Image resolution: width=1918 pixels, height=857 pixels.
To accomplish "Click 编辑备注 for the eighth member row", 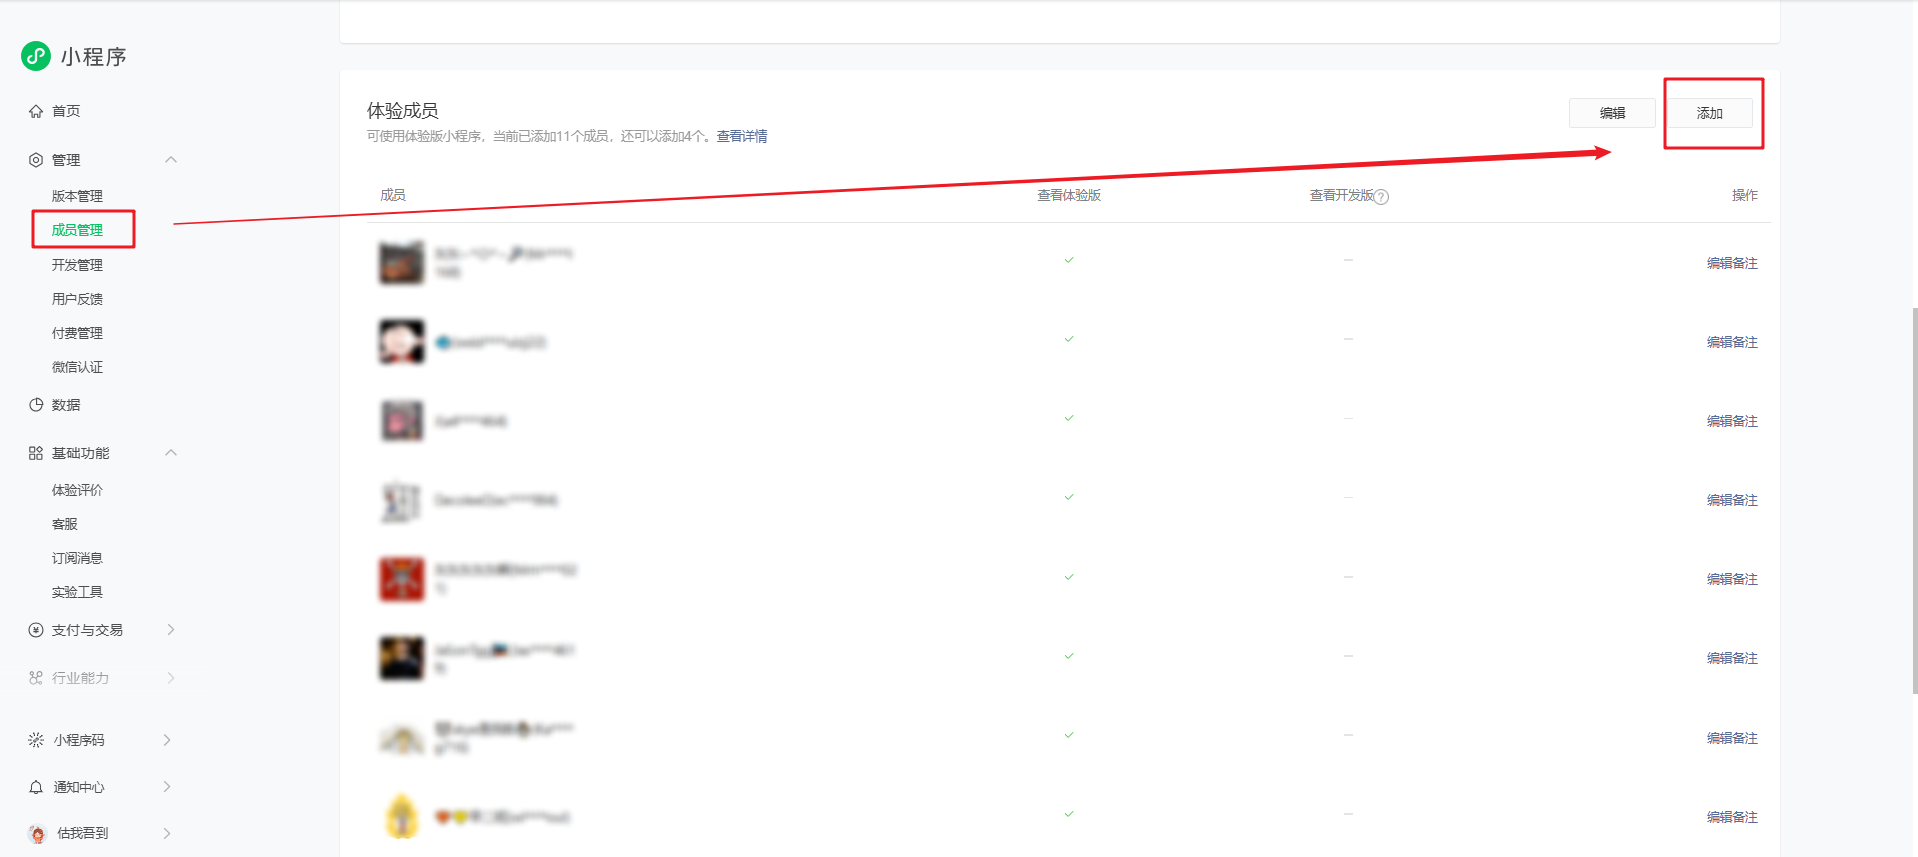I will [1732, 817].
